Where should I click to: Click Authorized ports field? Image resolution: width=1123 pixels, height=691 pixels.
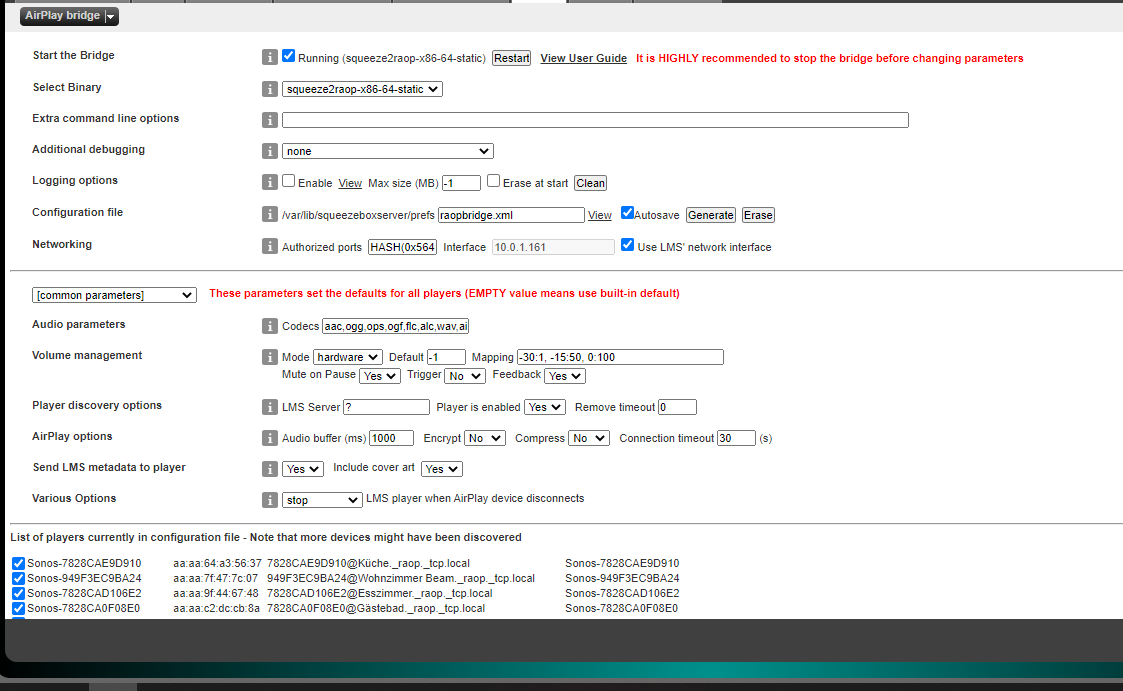coord(403,246)
